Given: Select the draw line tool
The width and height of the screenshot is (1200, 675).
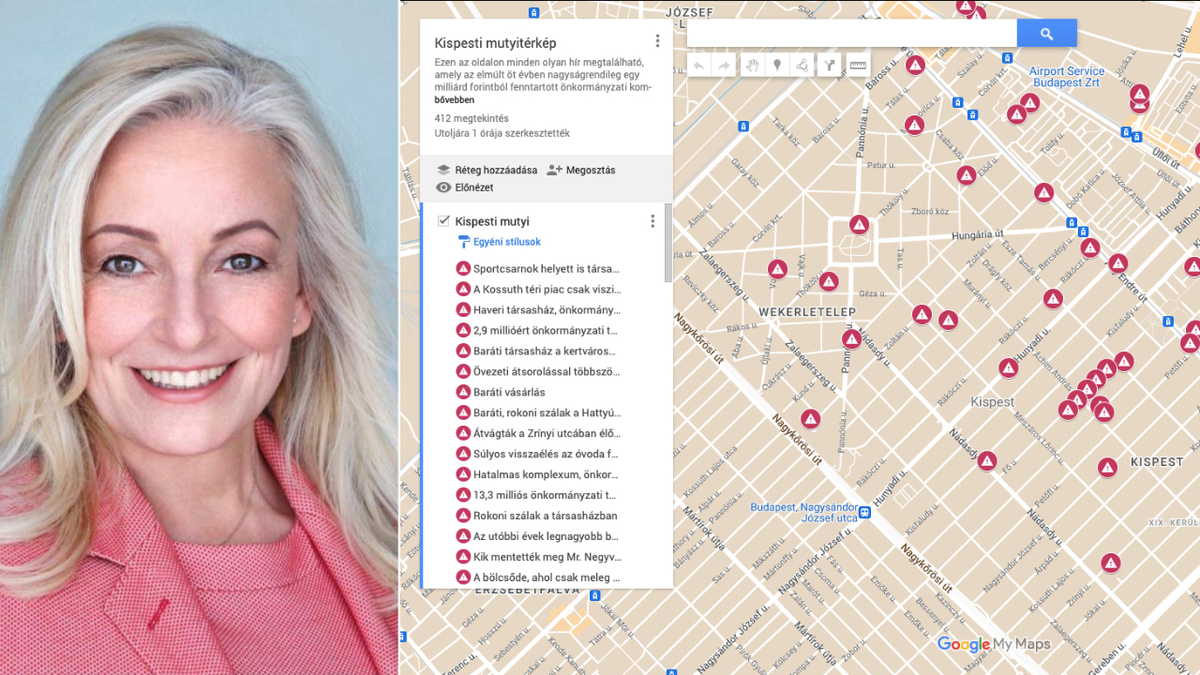Looking at the screenshot, I should click(803, 65).
